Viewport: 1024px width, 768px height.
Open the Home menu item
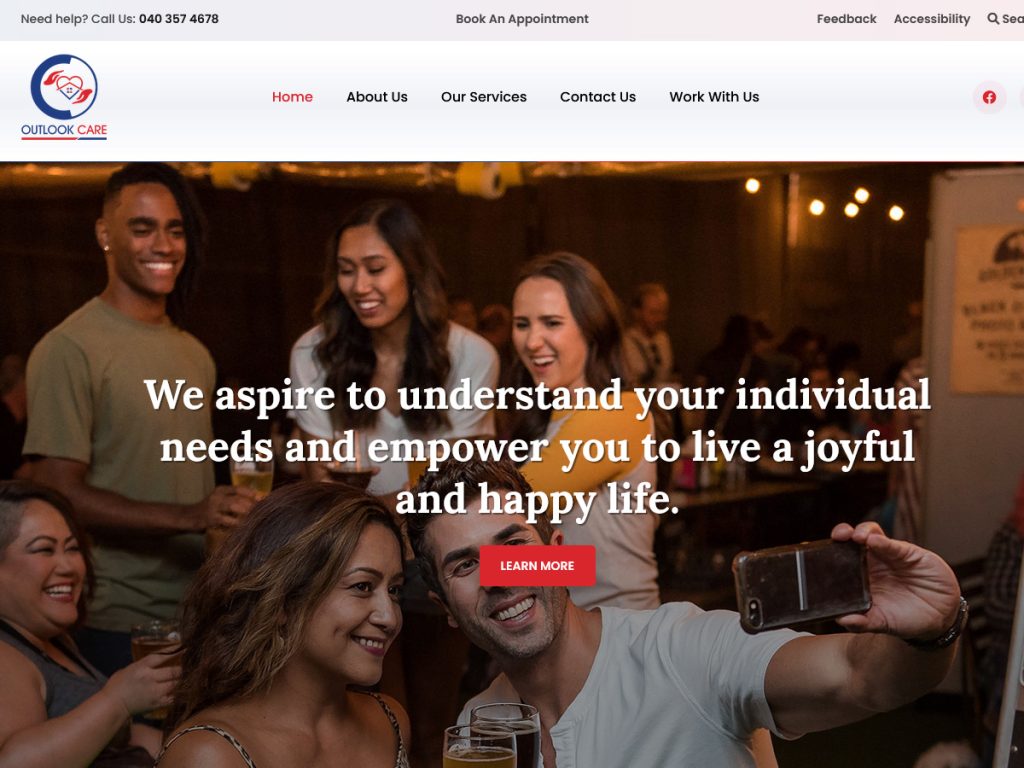[x=292, y=97]
